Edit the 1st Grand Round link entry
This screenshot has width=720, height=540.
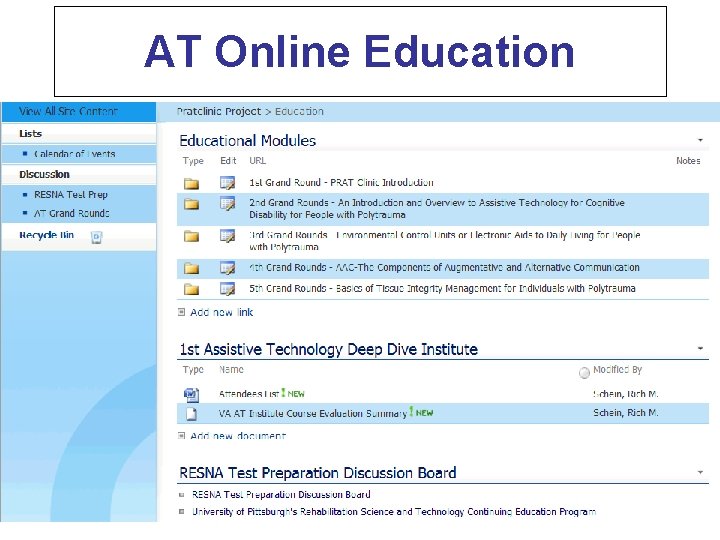pyautogui.click(x=227, y=183)
